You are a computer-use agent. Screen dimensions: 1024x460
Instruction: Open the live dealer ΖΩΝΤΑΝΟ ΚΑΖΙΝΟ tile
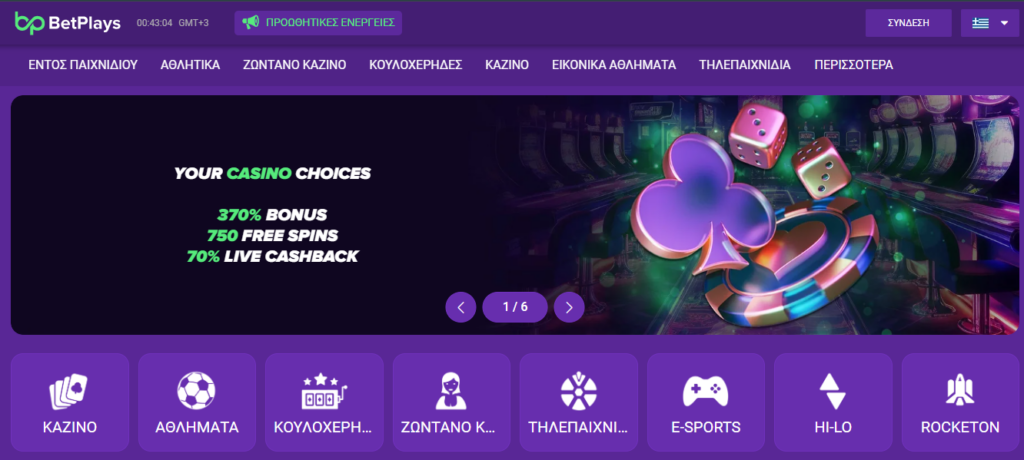(x=451, y=402)
